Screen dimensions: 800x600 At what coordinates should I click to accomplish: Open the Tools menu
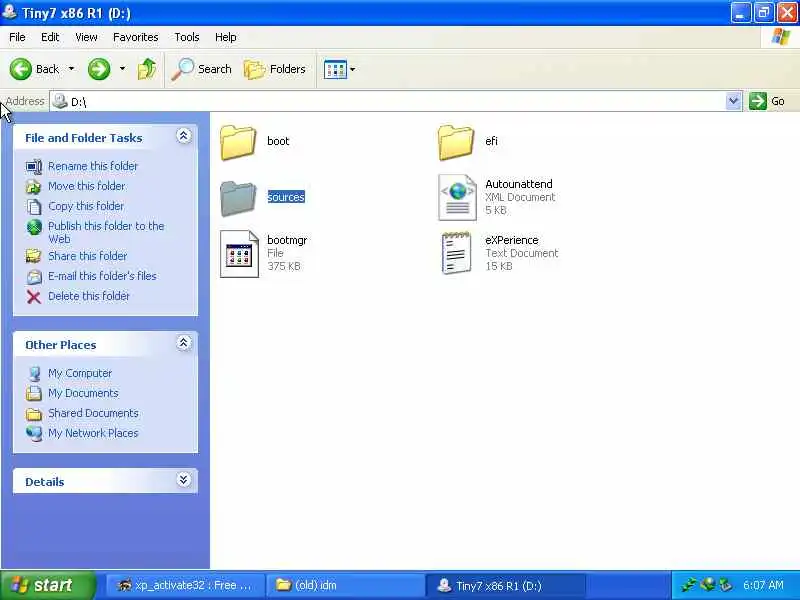click(x=187, y=37)
